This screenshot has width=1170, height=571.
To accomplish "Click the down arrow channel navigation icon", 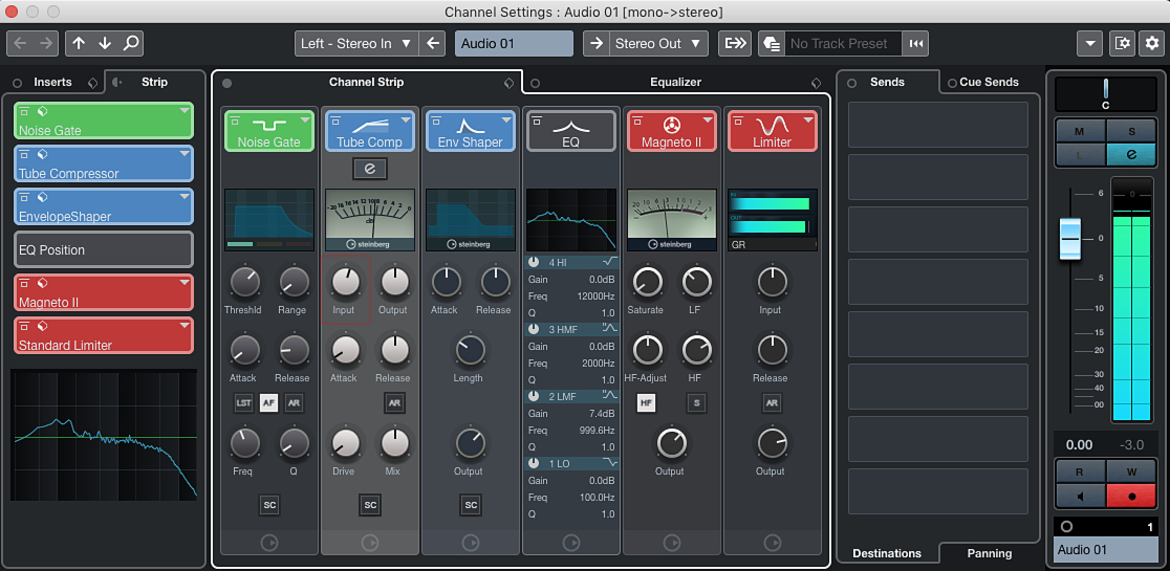I will click(x=104, y=43).
